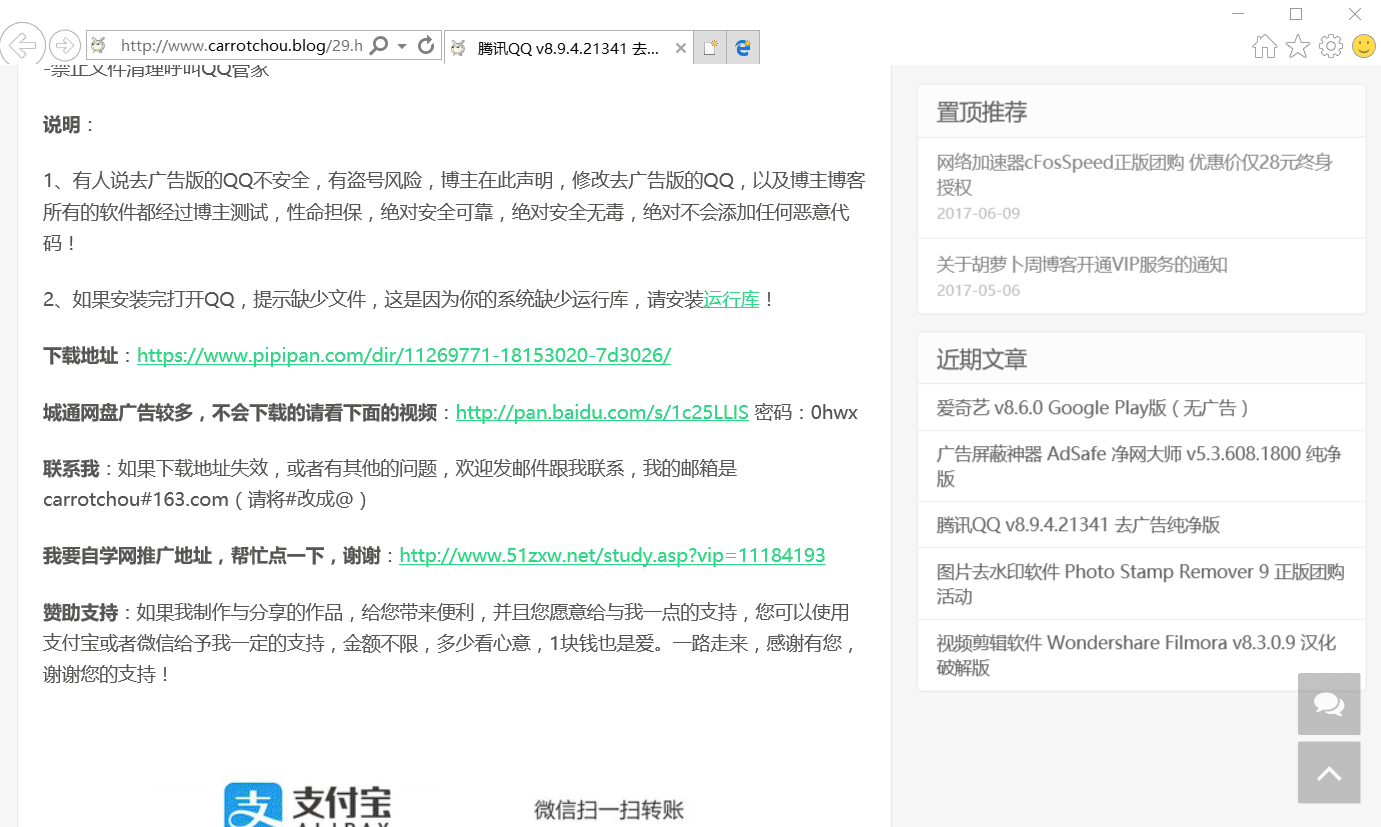Minimize the browser window

[x=1238, y=14]
